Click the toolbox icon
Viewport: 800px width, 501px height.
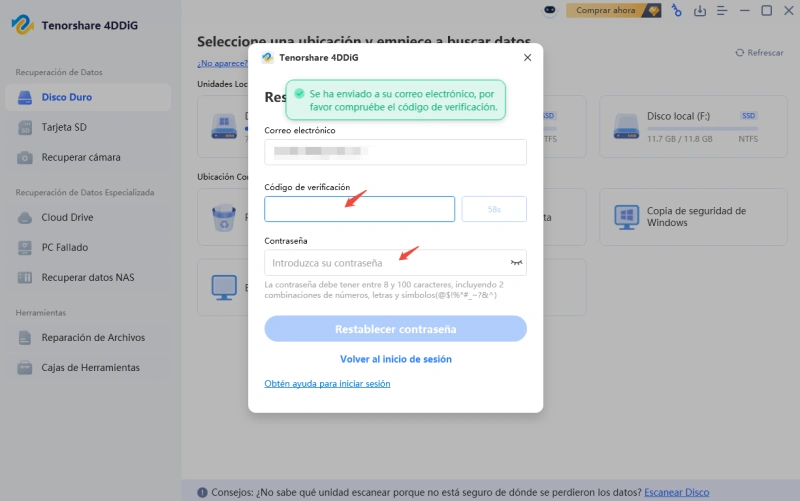(24, 367)
